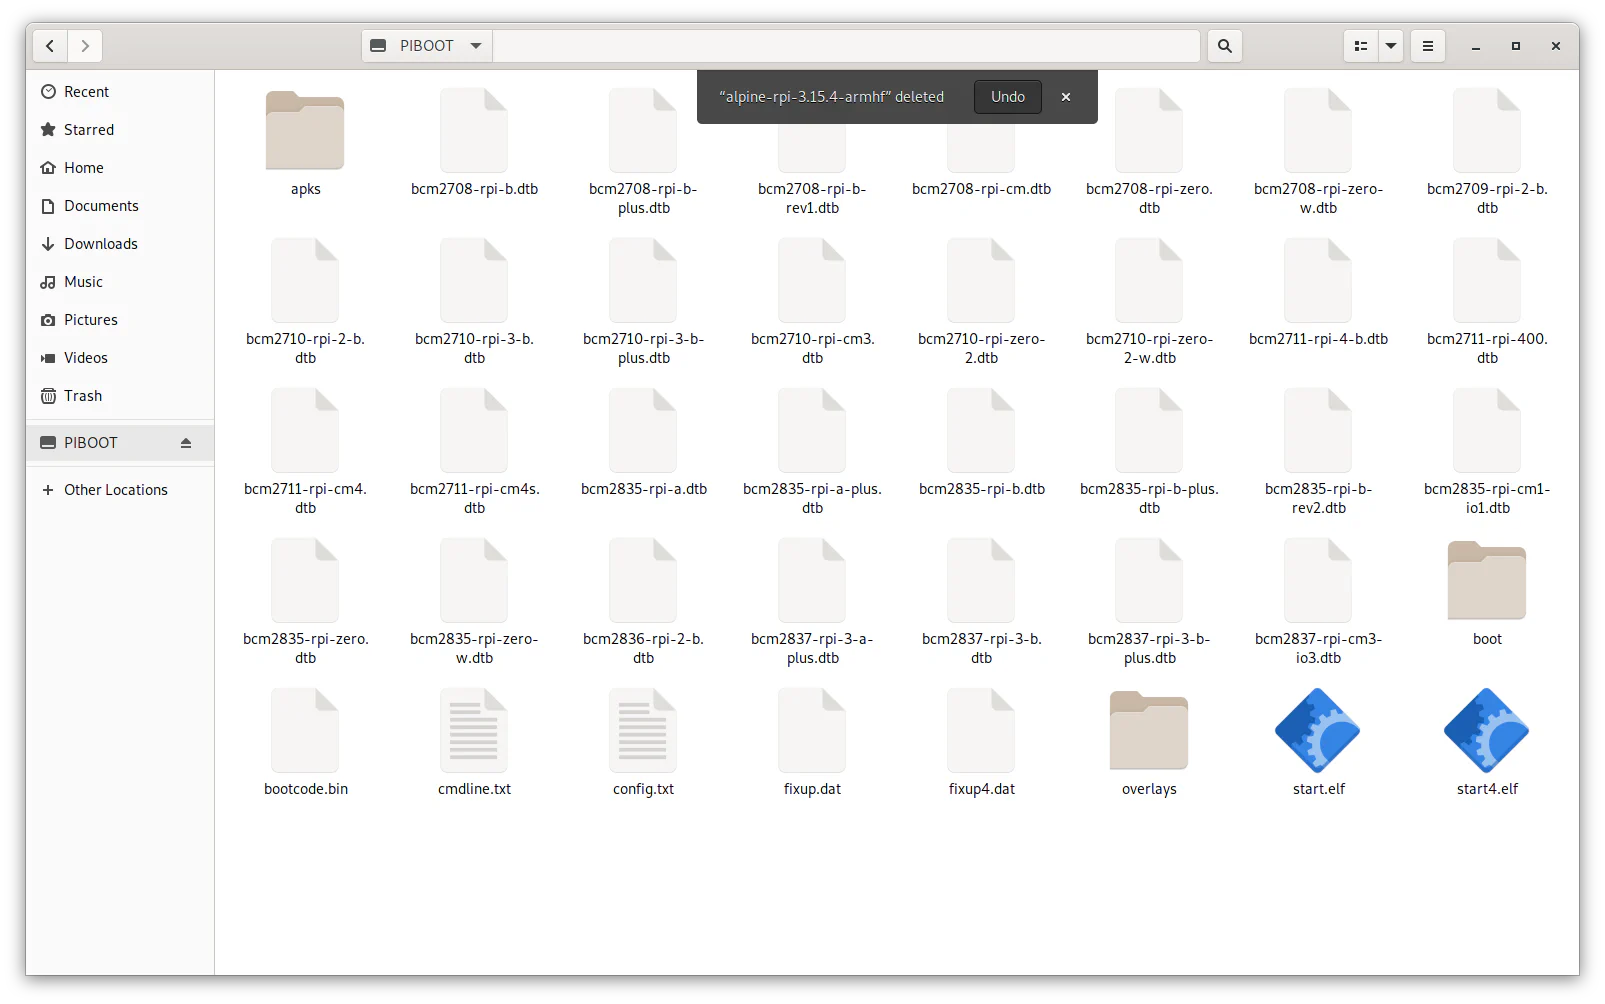Screen dimensions: 1605x1004
Task: Select the bootcode.bin file icon
Action: click(x=305, y=730)
